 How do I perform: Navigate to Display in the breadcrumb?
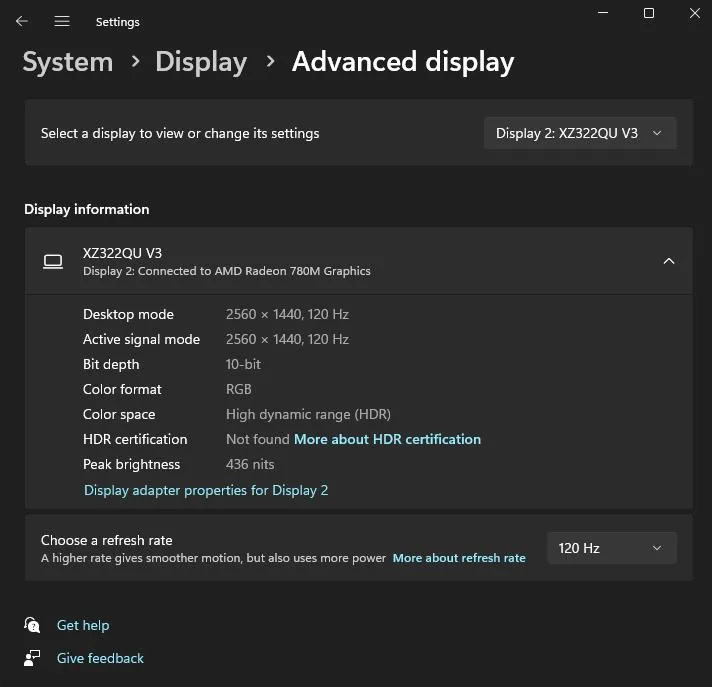pos(201,62)
